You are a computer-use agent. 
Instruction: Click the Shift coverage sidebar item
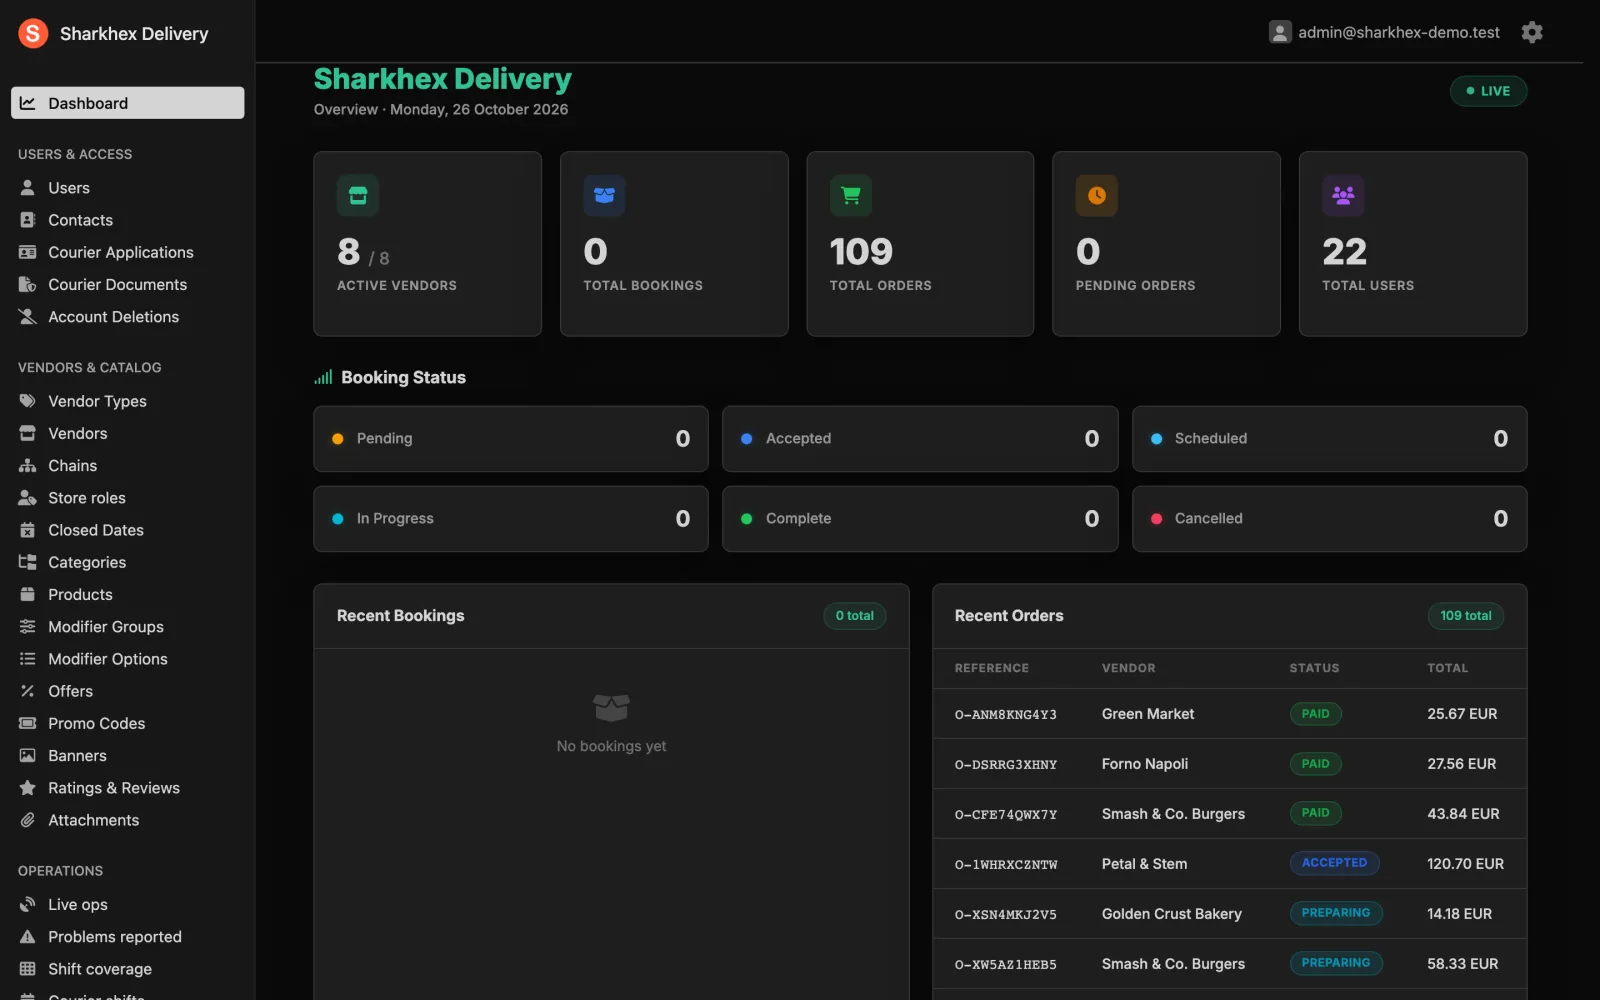tap(100, 969)
